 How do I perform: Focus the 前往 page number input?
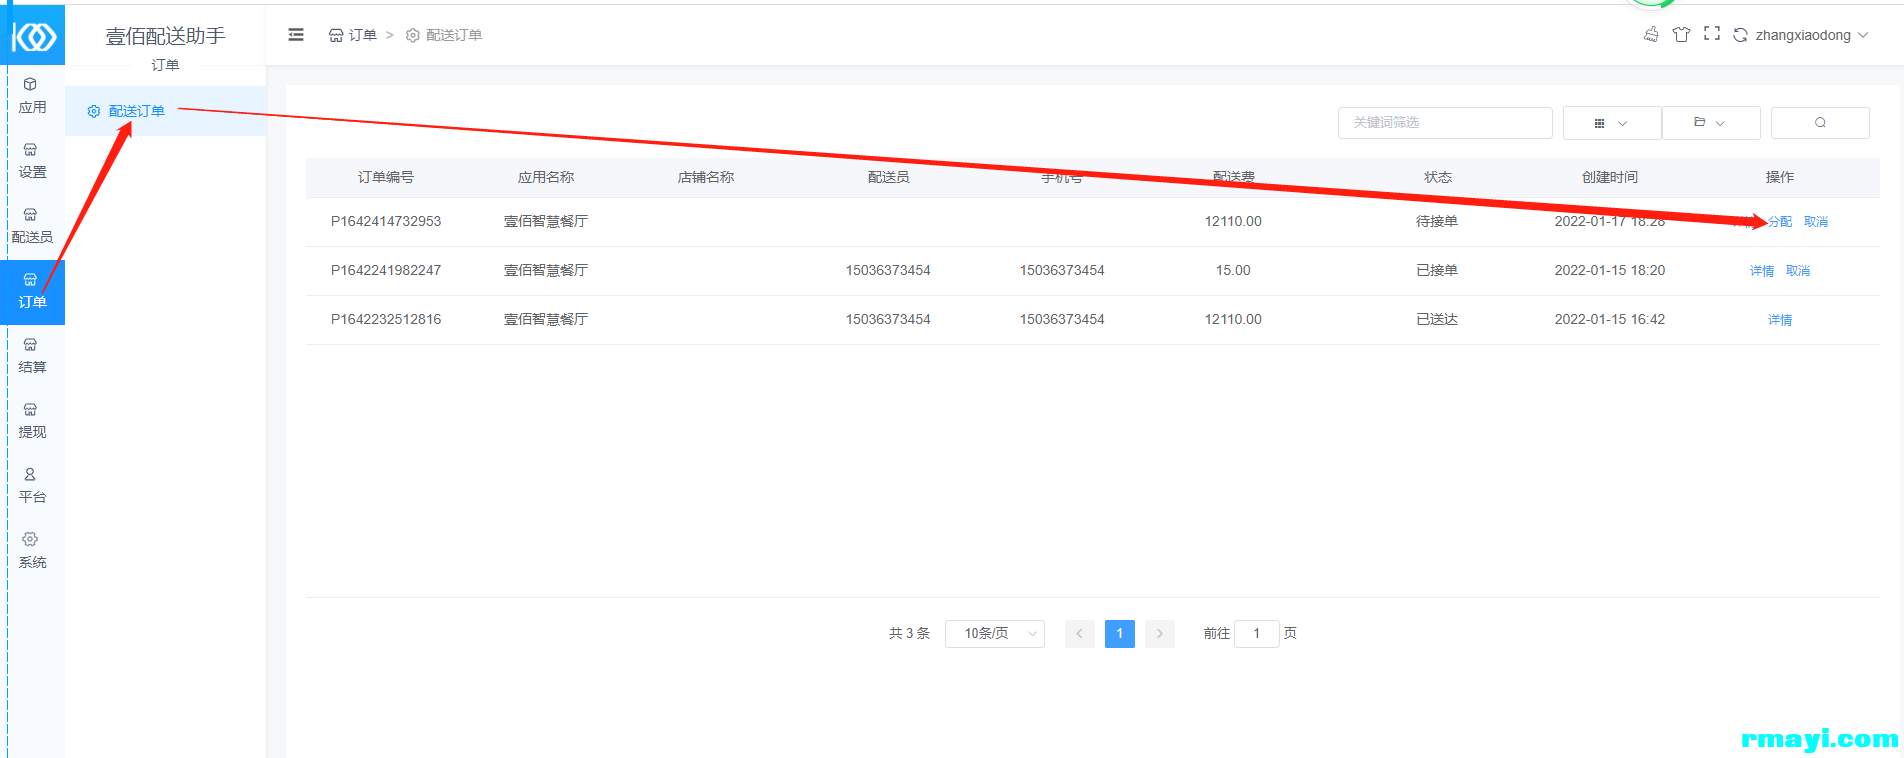point(1257,634)
